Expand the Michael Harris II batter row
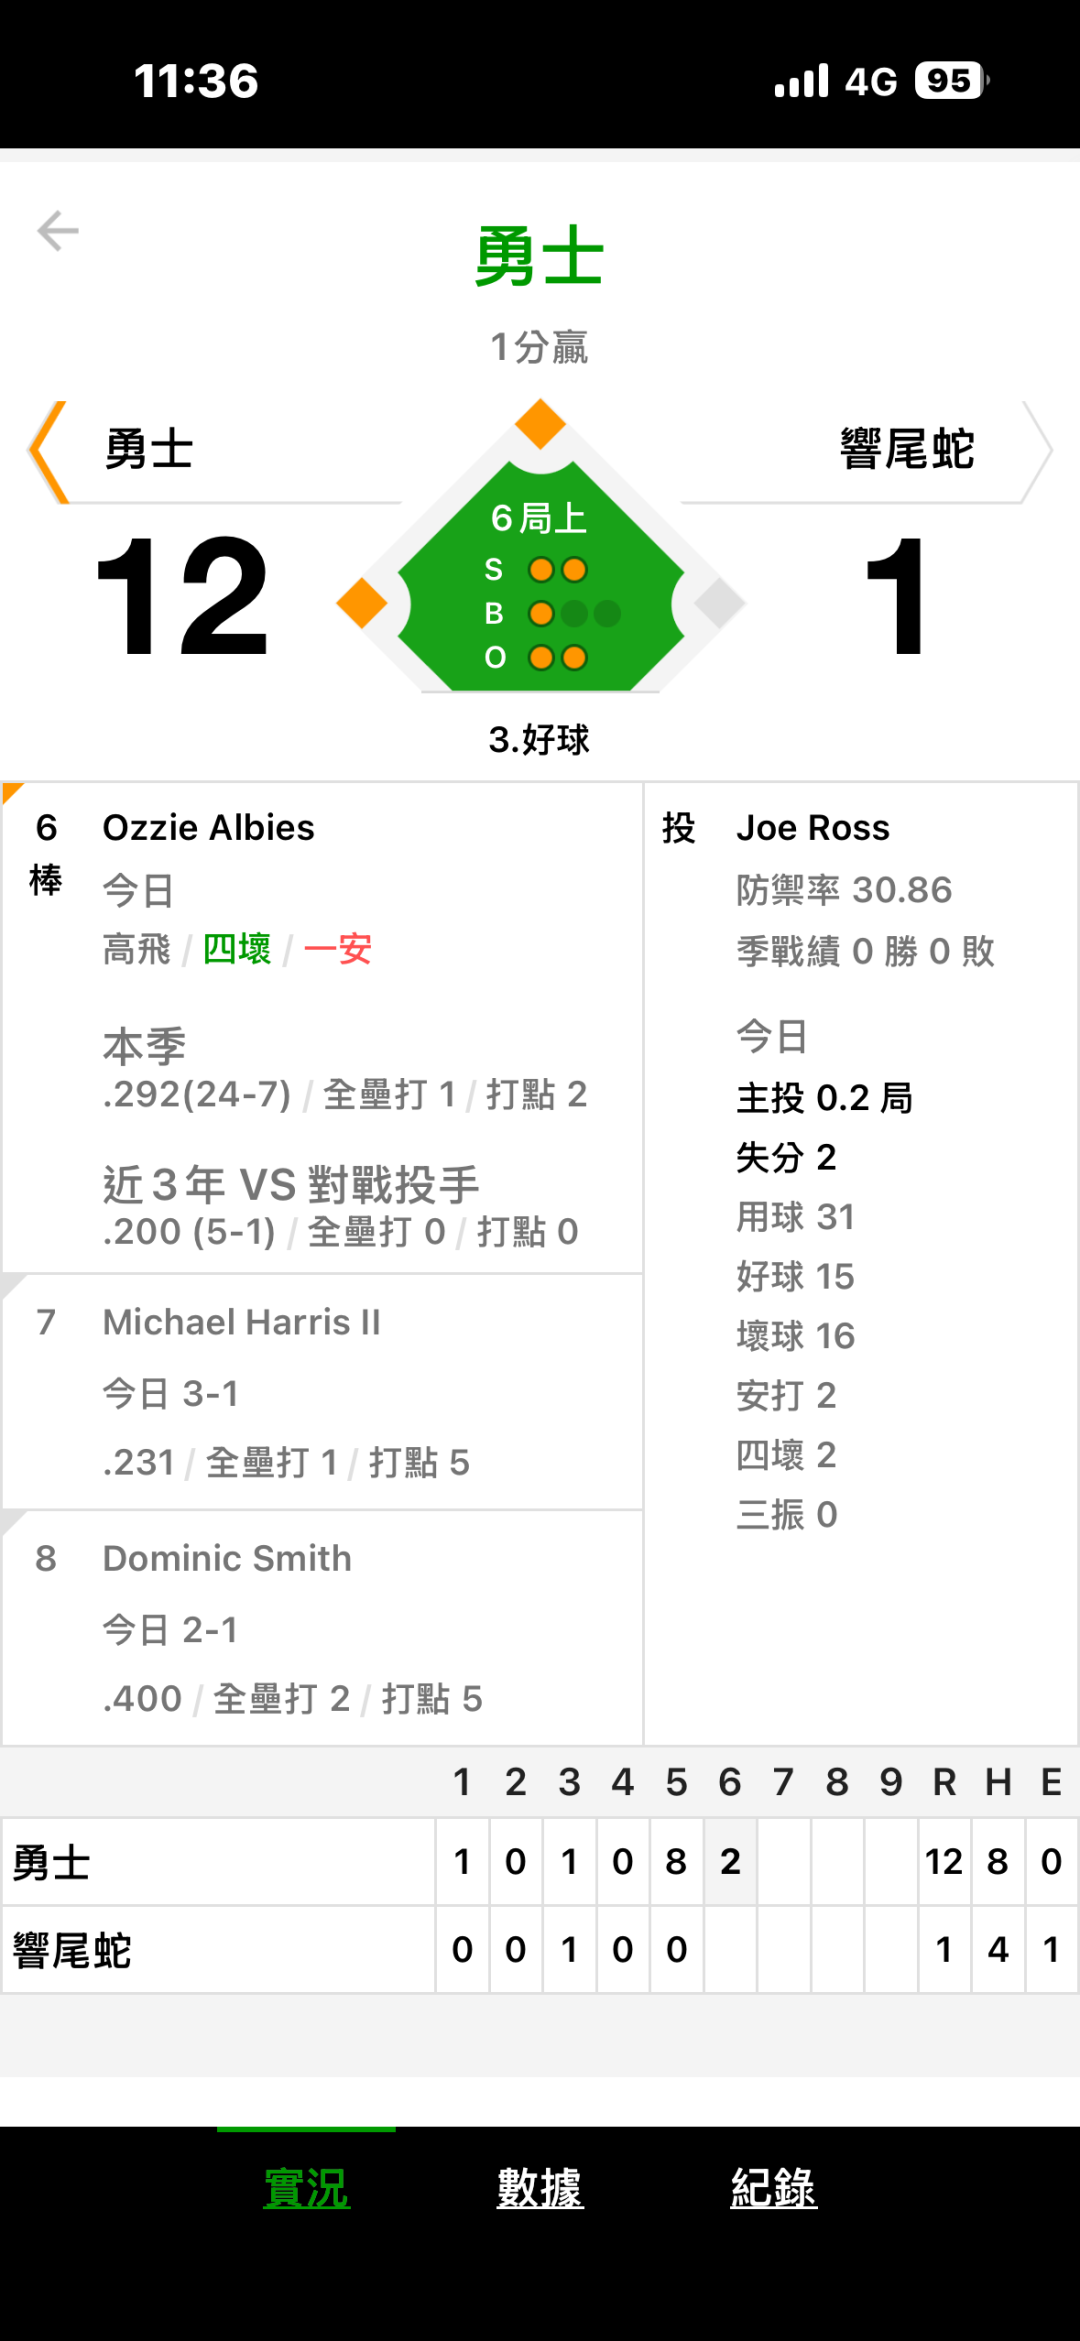This screenshot has width=1080, height=2341. click(x=322, y=1391)
